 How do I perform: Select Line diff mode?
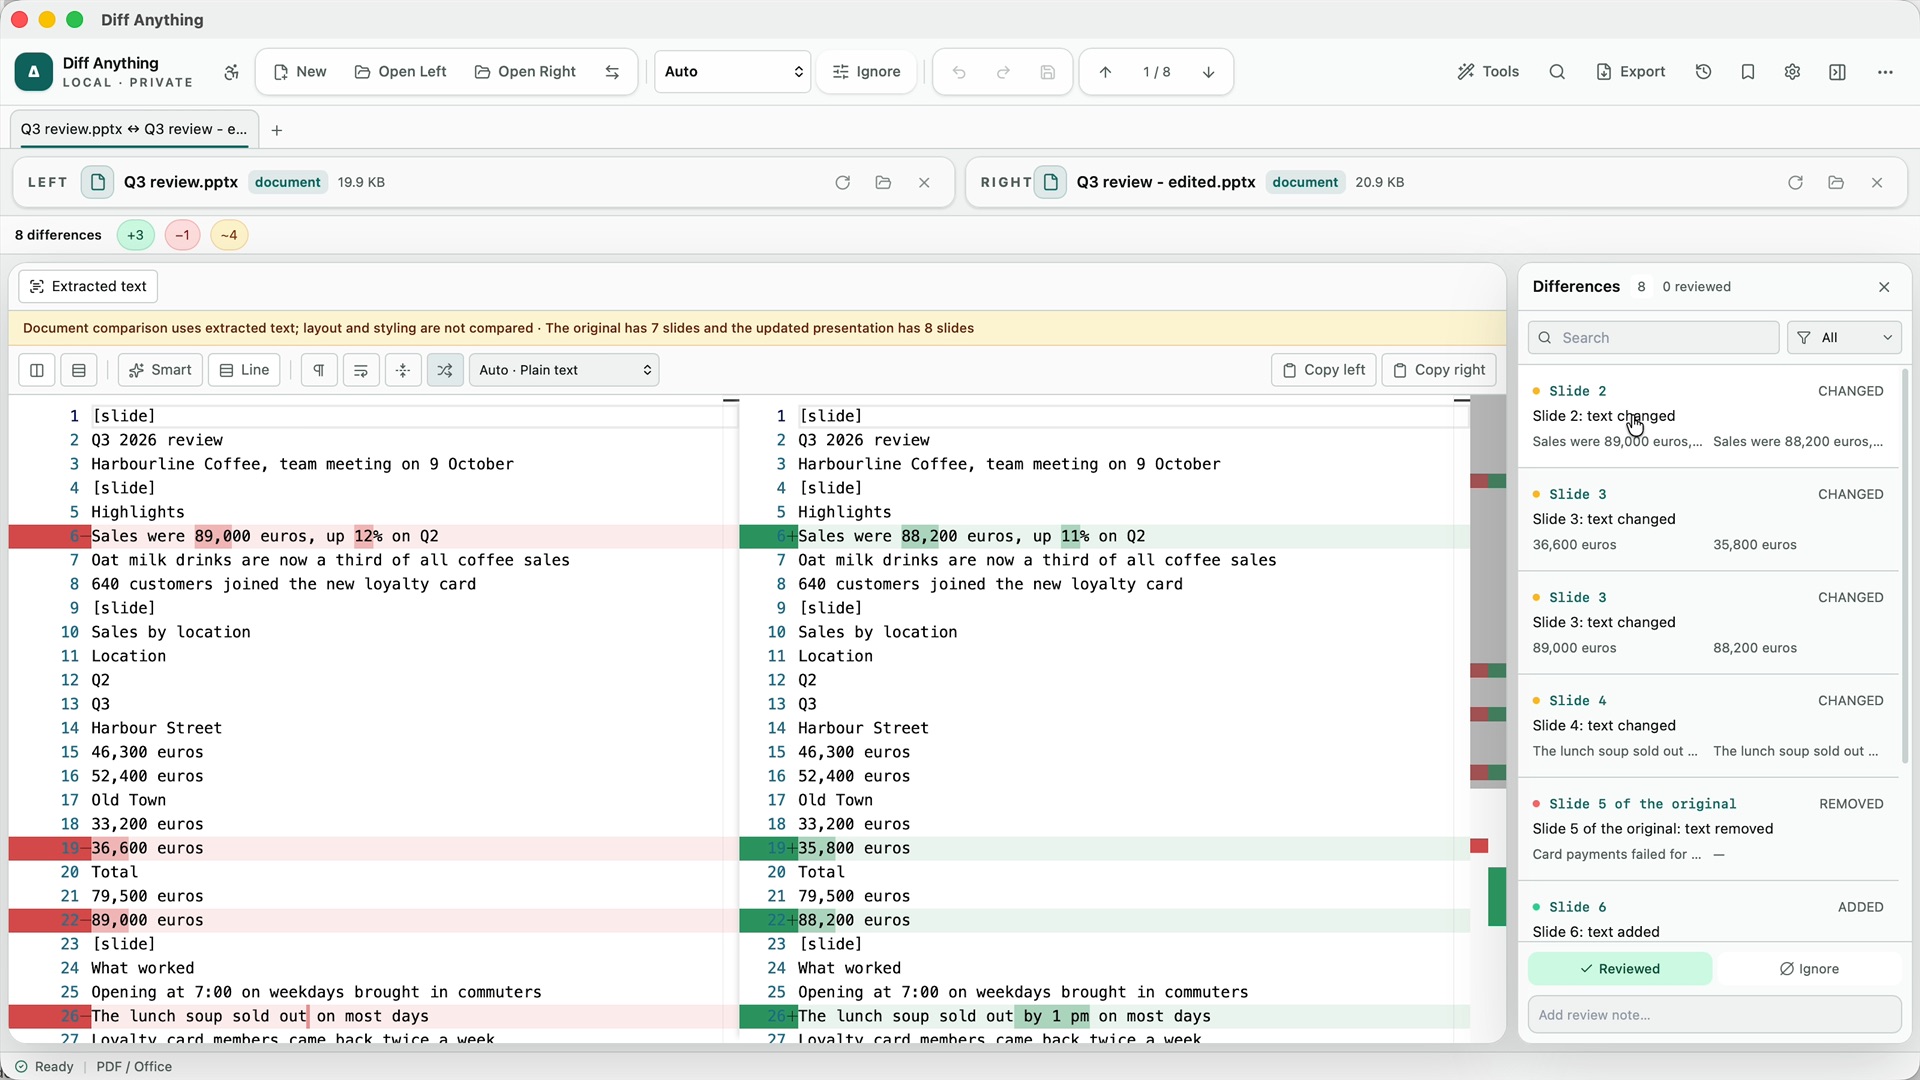[244, 370]
